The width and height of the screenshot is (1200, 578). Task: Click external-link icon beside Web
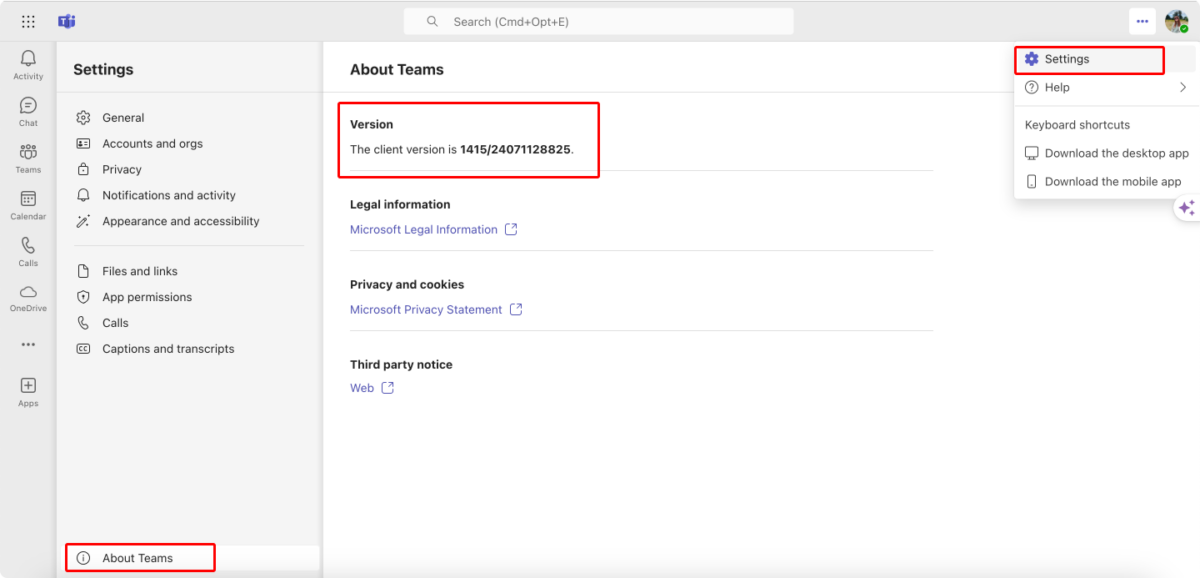coord(388,388)
